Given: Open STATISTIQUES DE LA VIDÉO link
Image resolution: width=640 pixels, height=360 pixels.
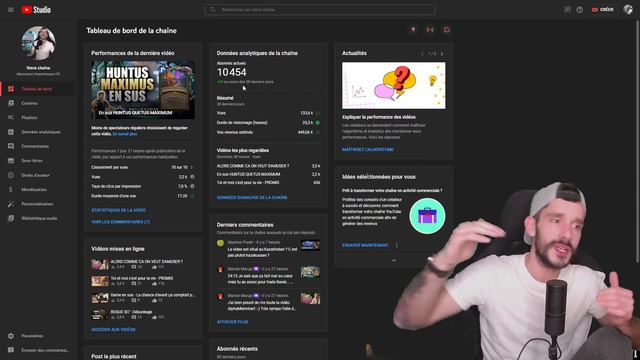Looking at the screenshot, I should [118, 210].
